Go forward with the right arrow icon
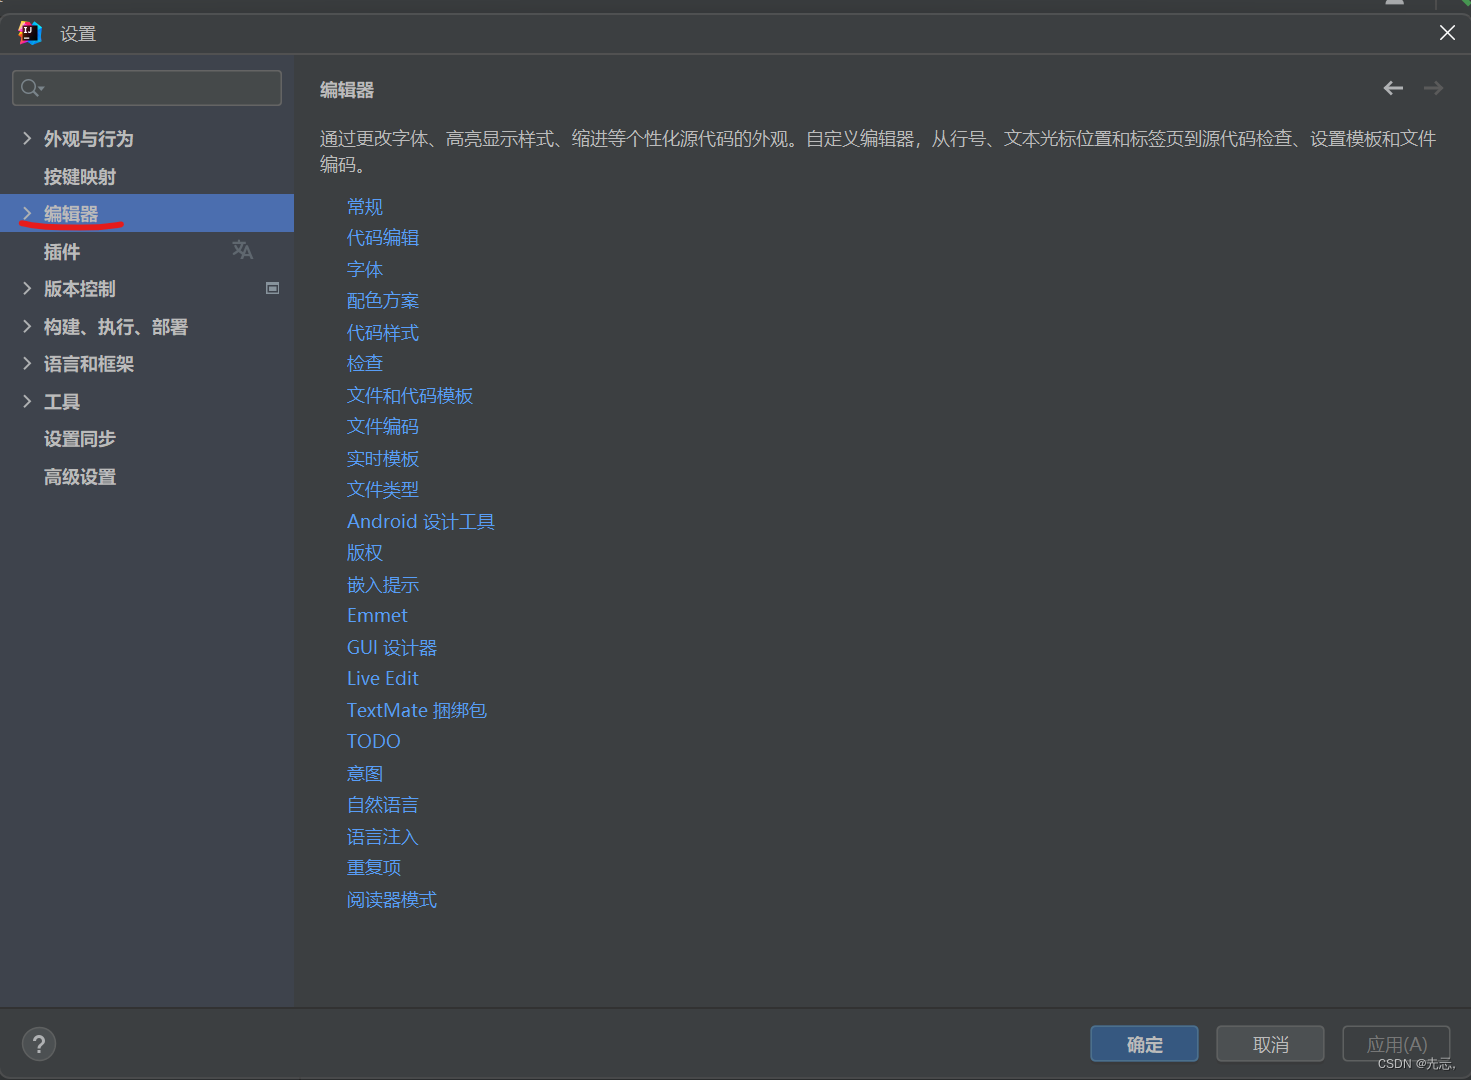 [x=1433, y=88]
